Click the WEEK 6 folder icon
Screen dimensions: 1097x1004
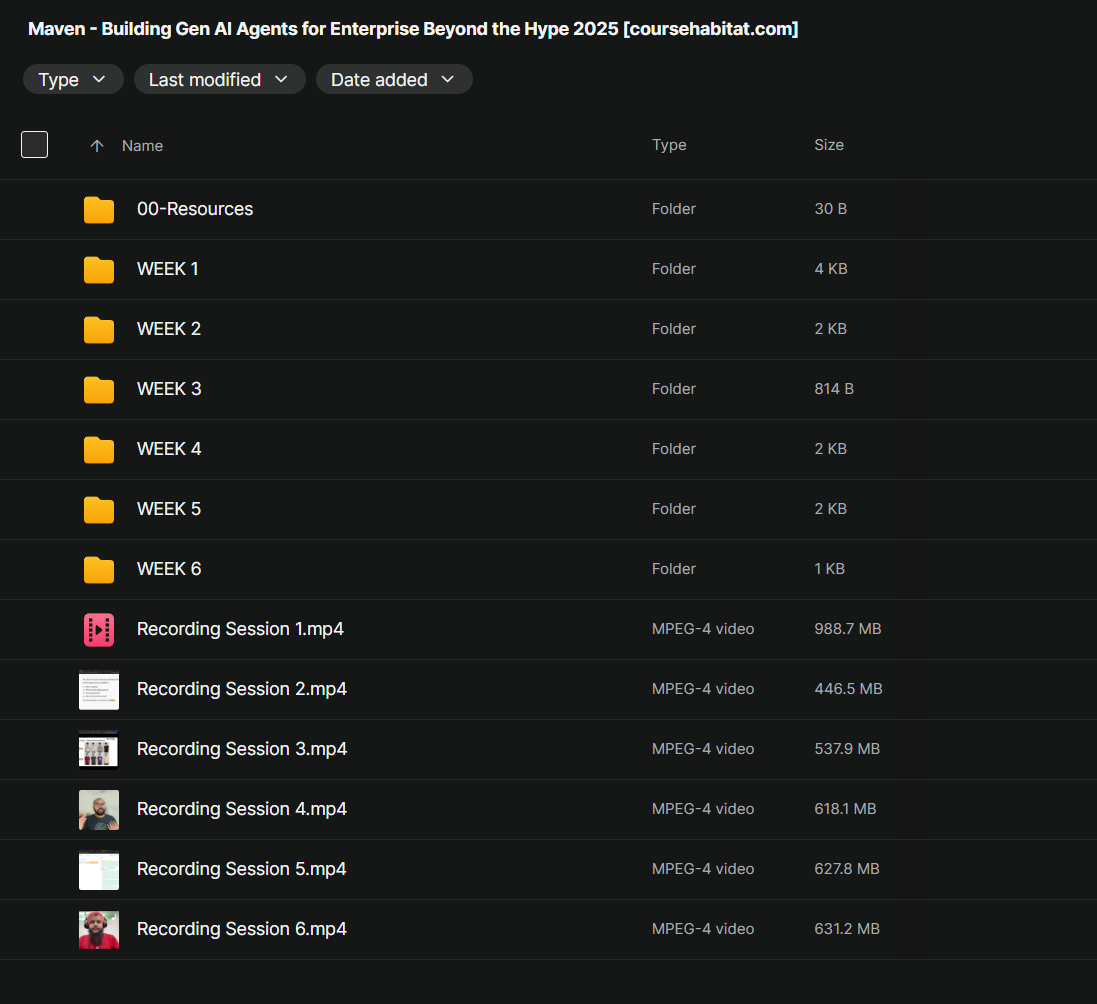pyautogui.click(x=99, y=570)
